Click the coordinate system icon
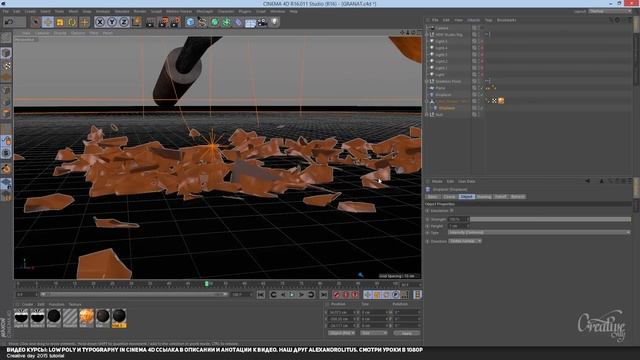The height and width of the screenshot is (360, 640). pos(136,22)
